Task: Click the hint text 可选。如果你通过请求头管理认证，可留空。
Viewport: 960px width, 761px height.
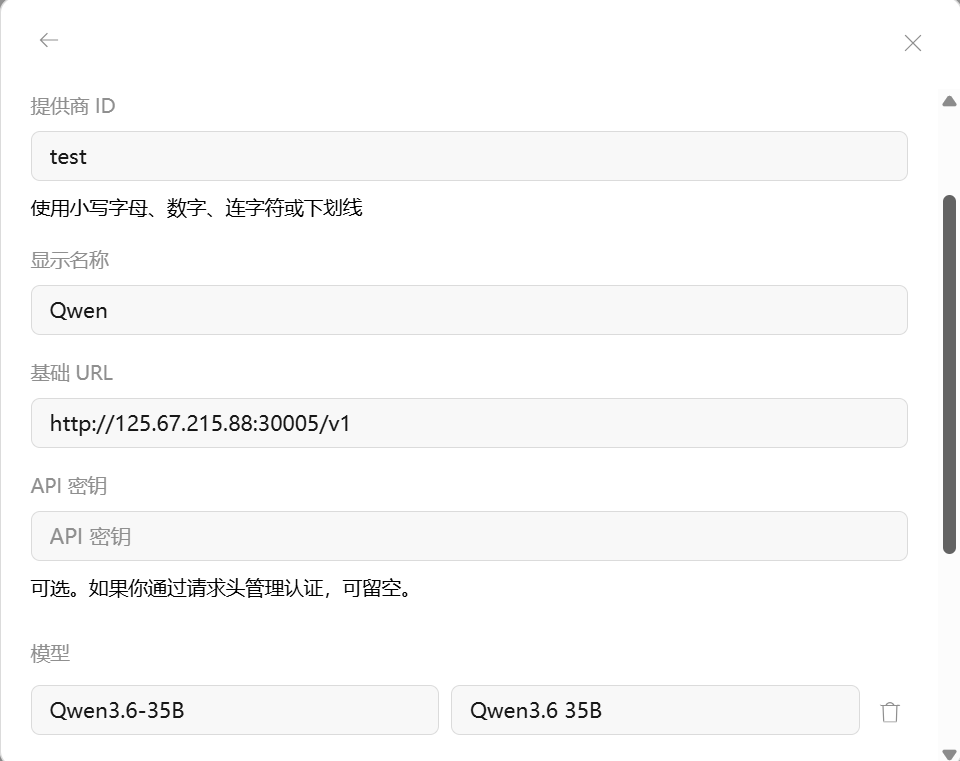Action: point(223,588)
